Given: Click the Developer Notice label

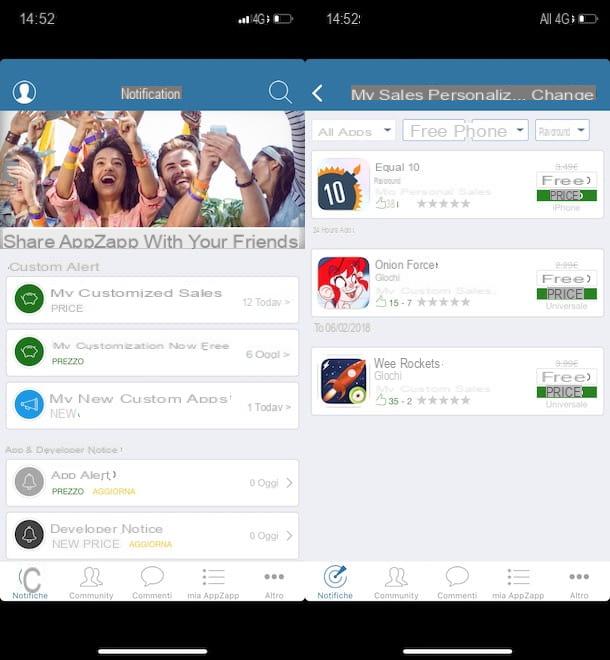Looking at the screenshot, I should pyautogui.click(x=107, y=529).
